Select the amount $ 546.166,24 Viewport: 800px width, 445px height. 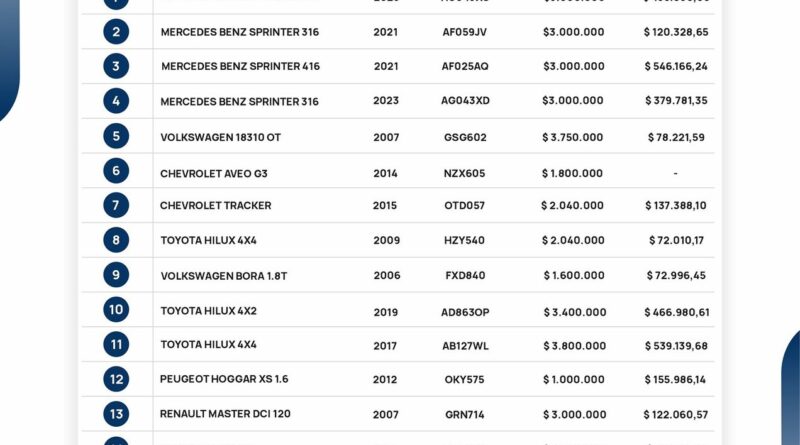[x=676, y=67]
